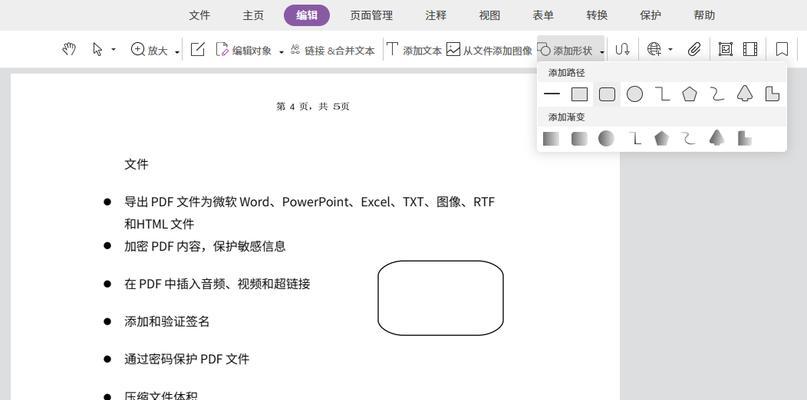
Task: Click the curved arrow reflow icon
Action: (x=622, y=49)
